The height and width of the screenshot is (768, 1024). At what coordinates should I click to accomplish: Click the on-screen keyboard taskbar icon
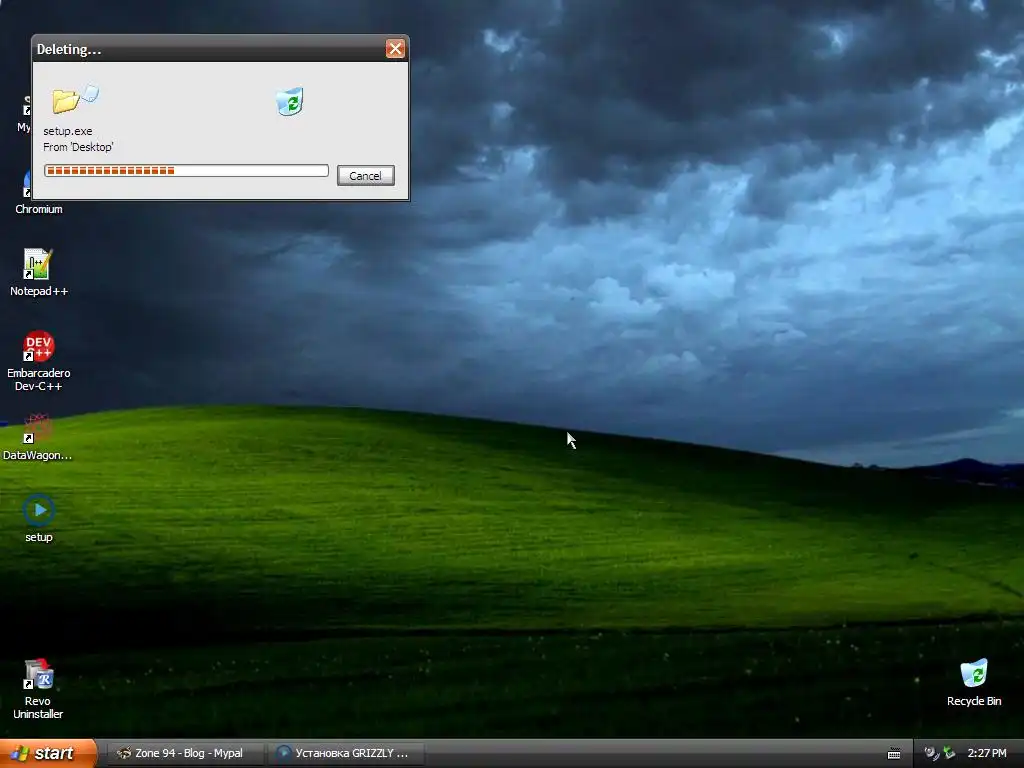click(894, 754)
